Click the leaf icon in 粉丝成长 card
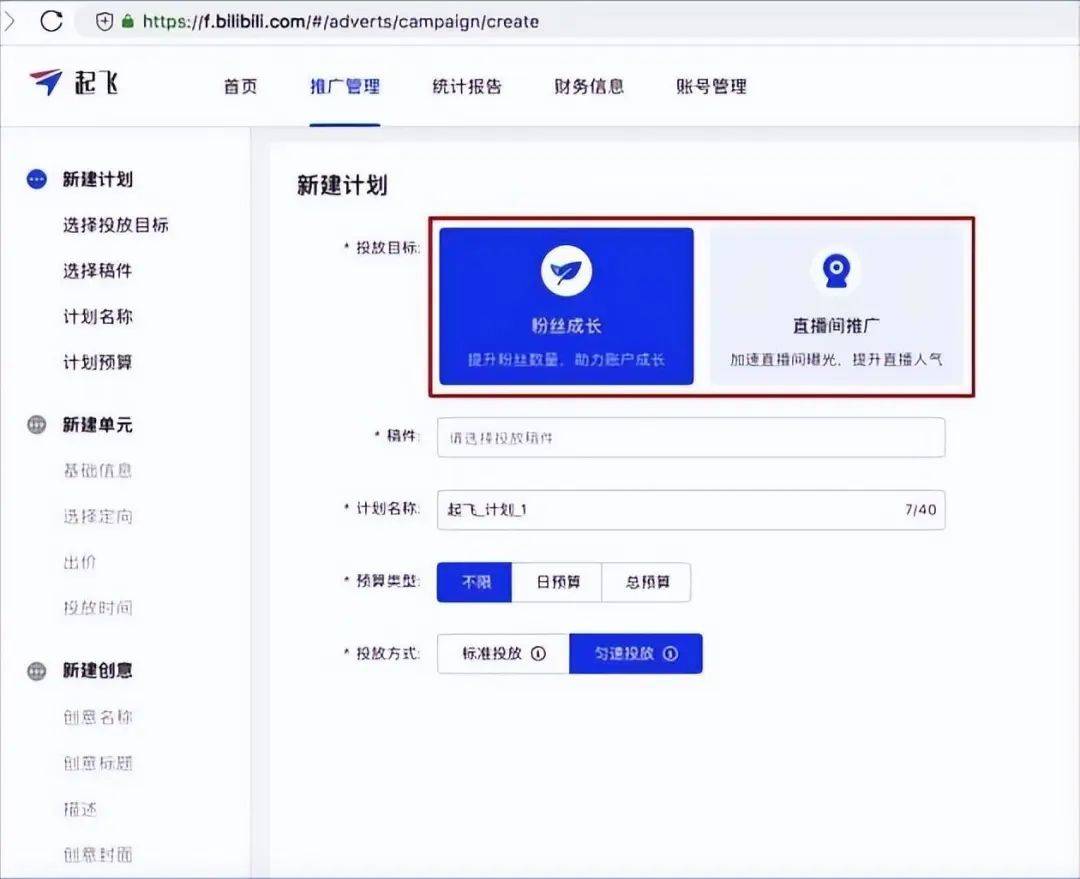 pos(566,270)
